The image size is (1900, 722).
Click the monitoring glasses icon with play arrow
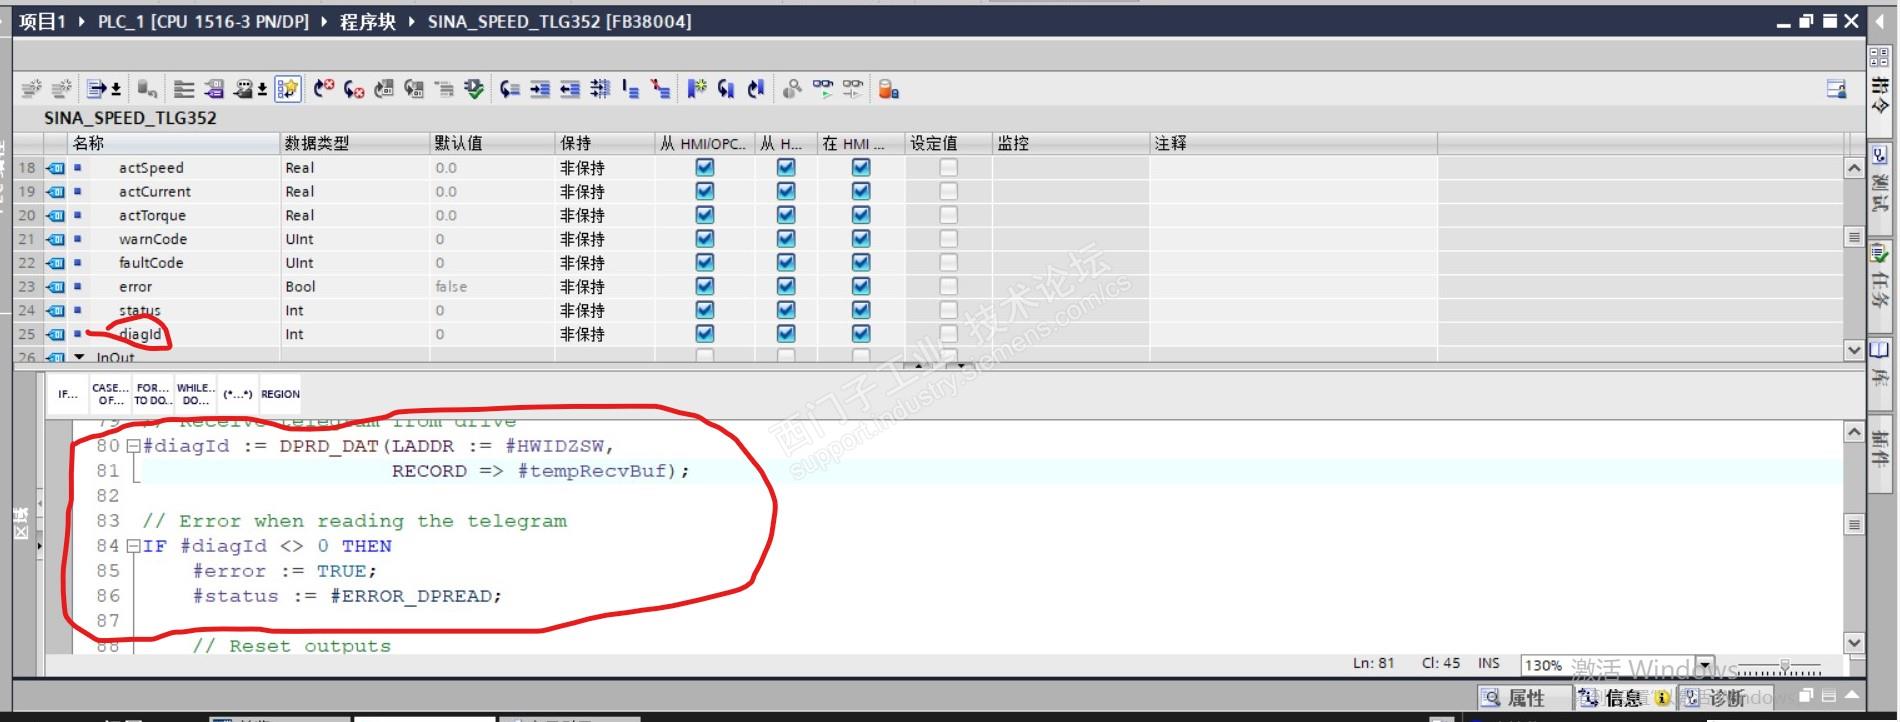822,90
